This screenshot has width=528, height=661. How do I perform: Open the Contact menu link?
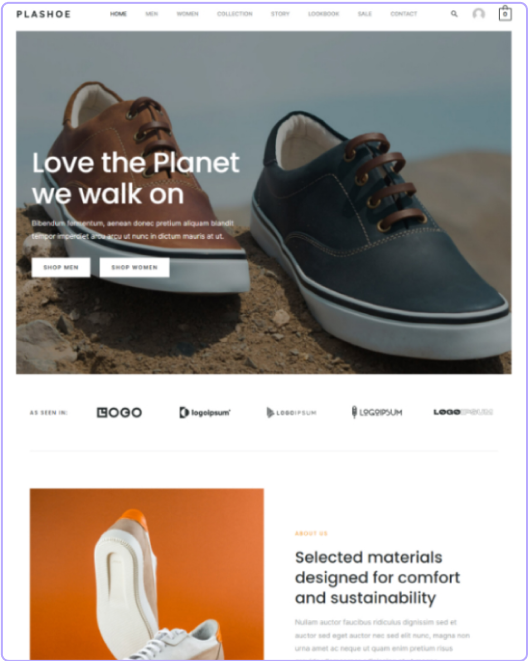point(404,14)
